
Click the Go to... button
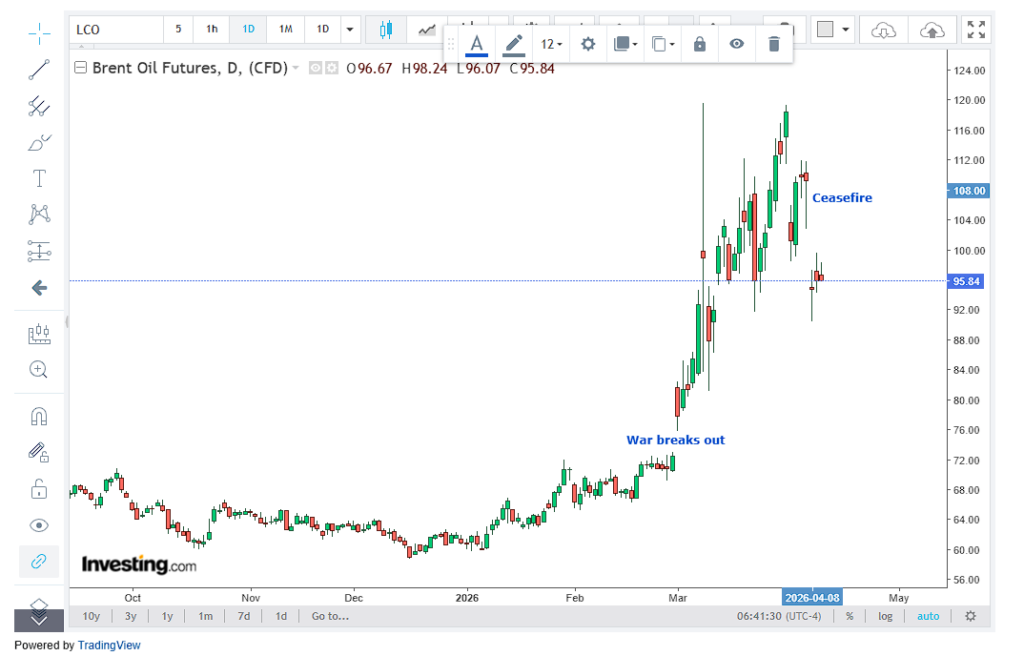[330, 616]
